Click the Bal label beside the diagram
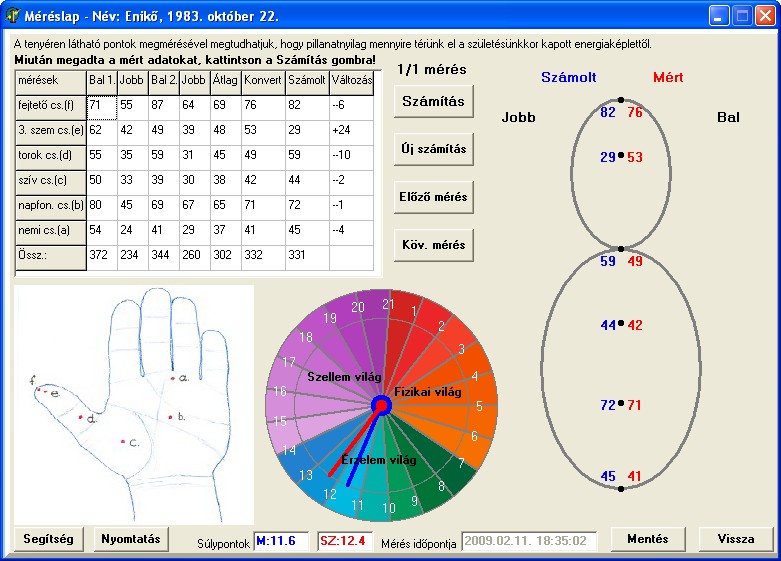This screenshot has width=781, height=561. (728, 118)
